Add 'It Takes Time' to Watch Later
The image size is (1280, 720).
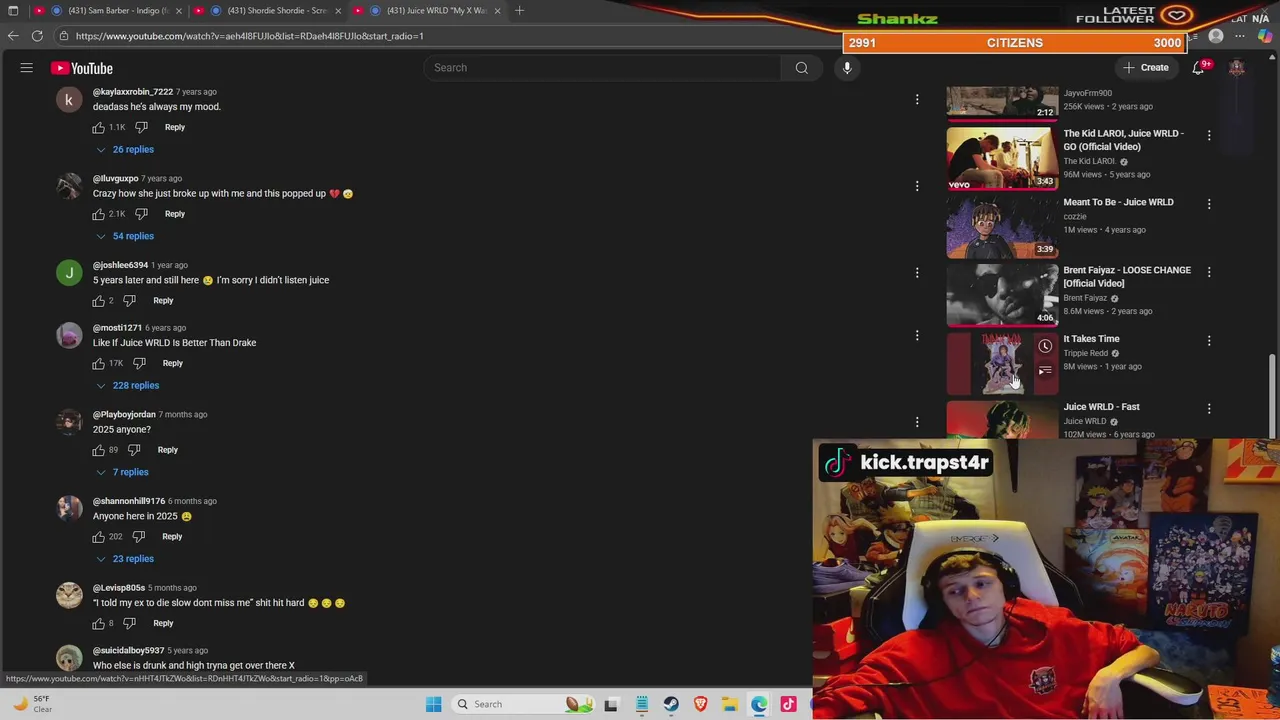coord(1045,346)
